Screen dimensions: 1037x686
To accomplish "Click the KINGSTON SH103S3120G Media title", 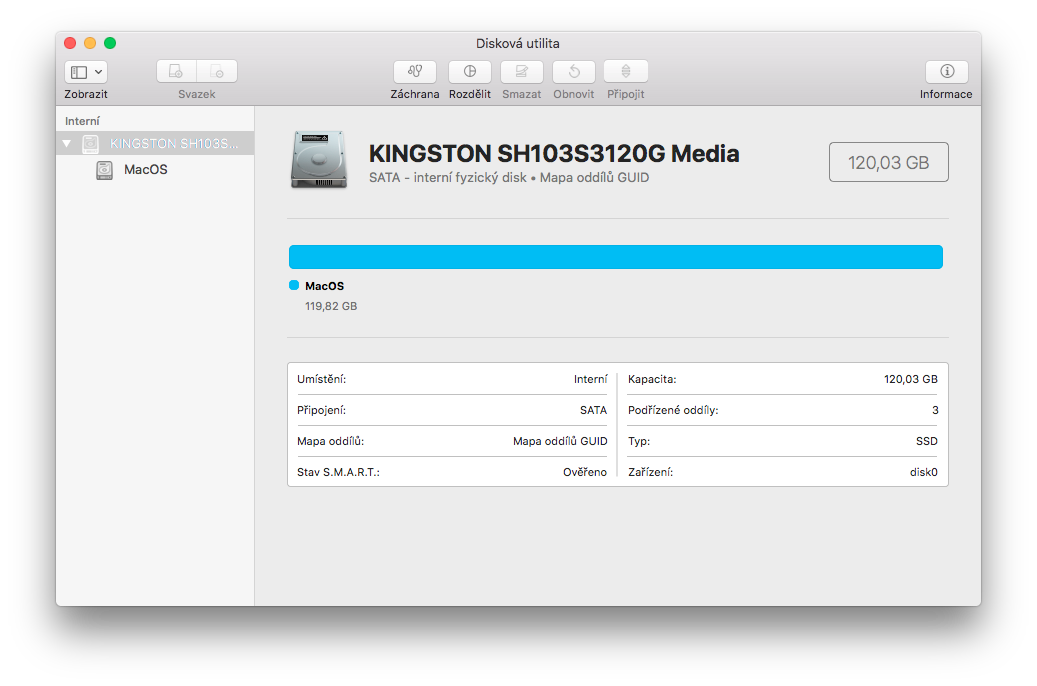I will pyautogui.click(x=554, y=153).
